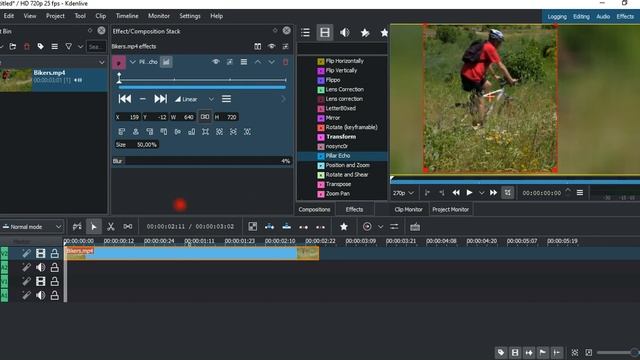Toggle lock on first video track

coord(54,253)
